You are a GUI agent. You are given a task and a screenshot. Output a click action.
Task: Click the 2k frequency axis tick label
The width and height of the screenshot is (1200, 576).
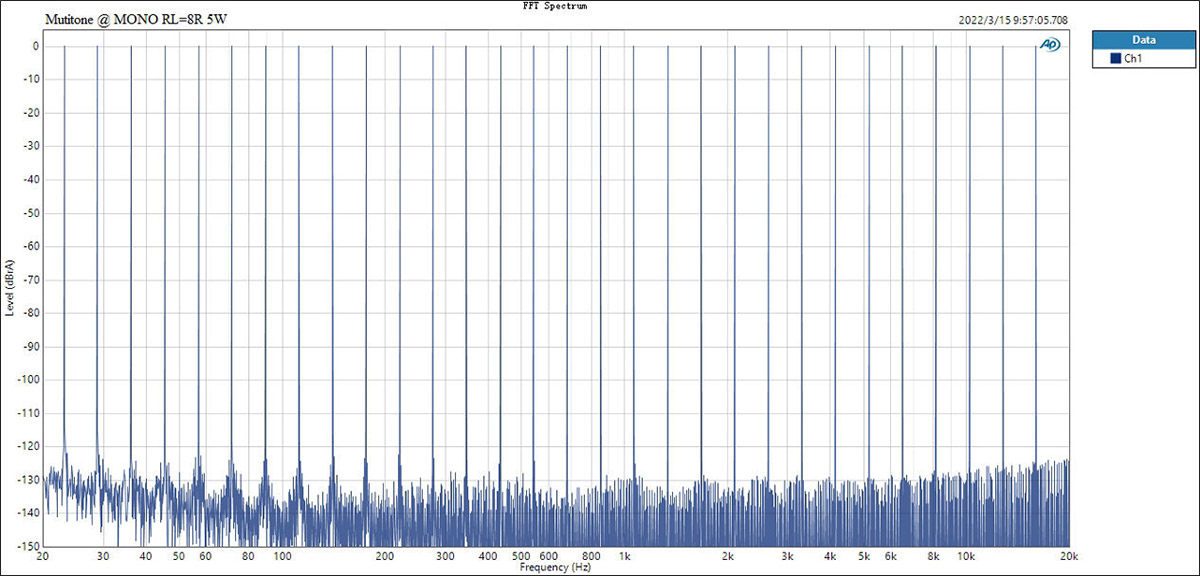click(x=728, y=556)
